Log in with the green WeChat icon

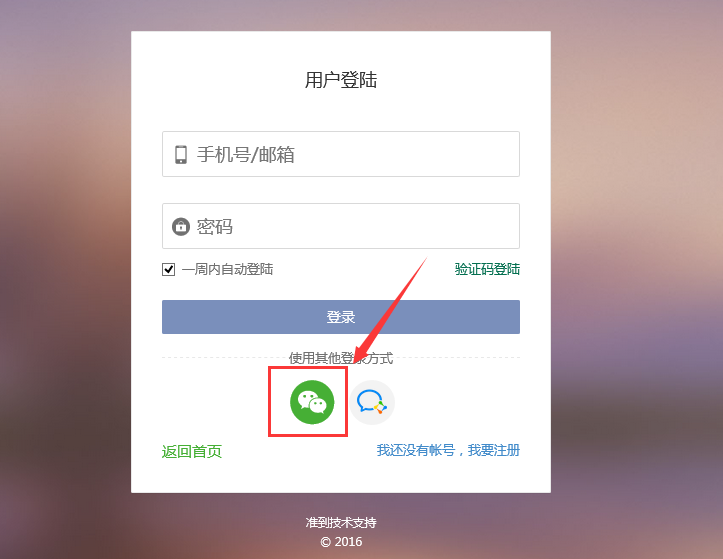click(312, 402)
